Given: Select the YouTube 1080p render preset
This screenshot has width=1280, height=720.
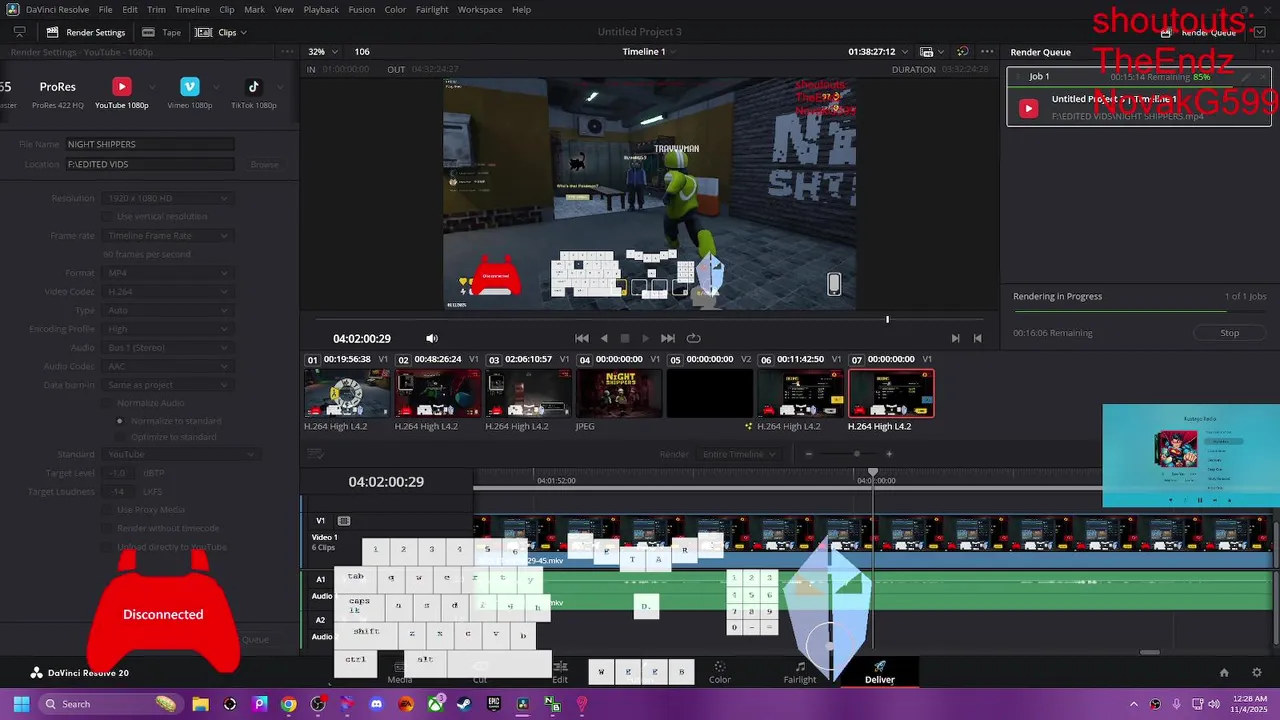Looking at the screenshot, I should pos(122,94).
